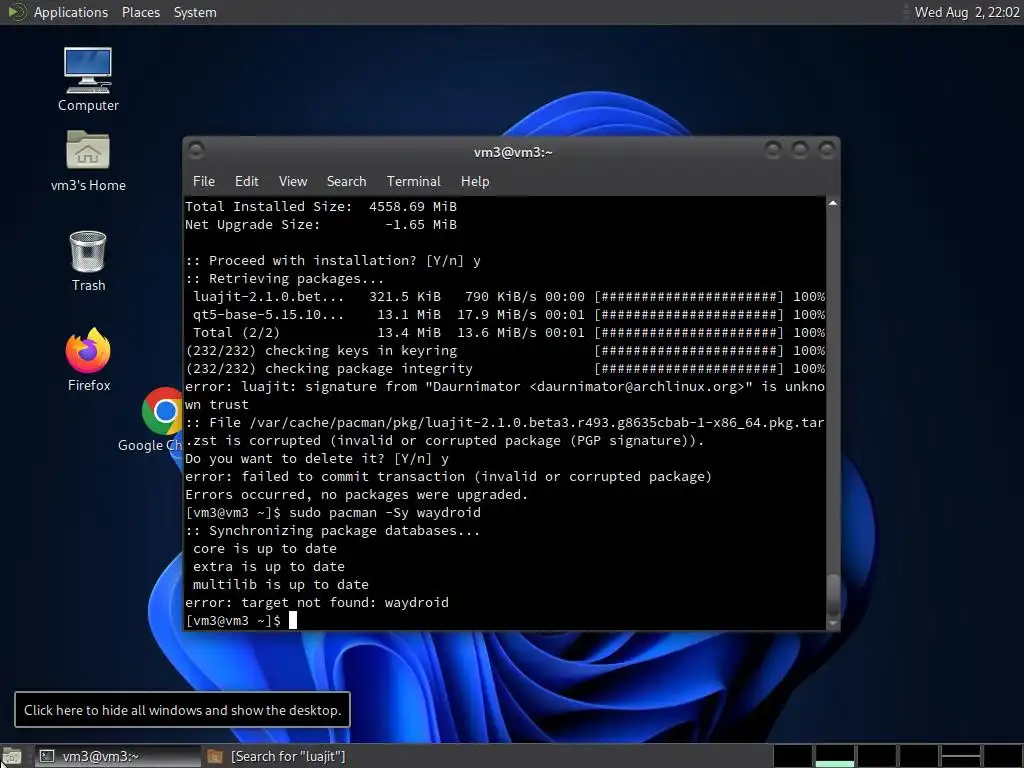Click the terminal scrollbar thumb
The height and width of the screenshot is (768, 1024).
click(x=833, y=594)
